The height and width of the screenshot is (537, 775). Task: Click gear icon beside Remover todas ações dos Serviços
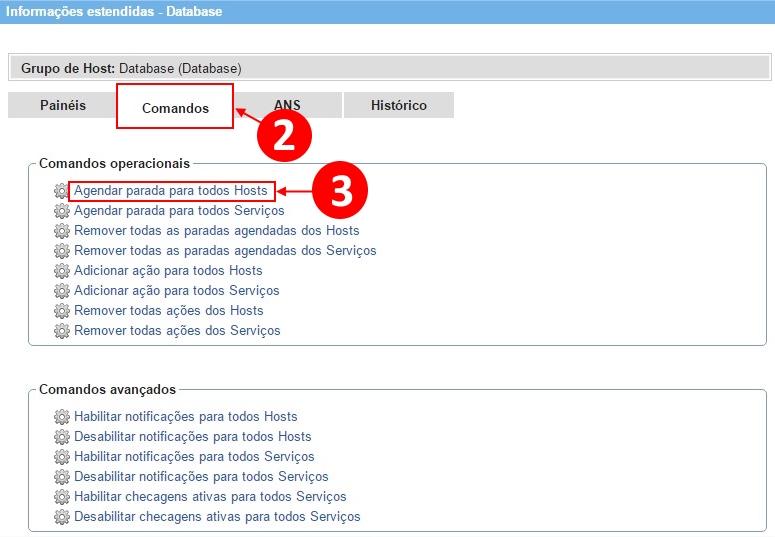pos(62,331)
